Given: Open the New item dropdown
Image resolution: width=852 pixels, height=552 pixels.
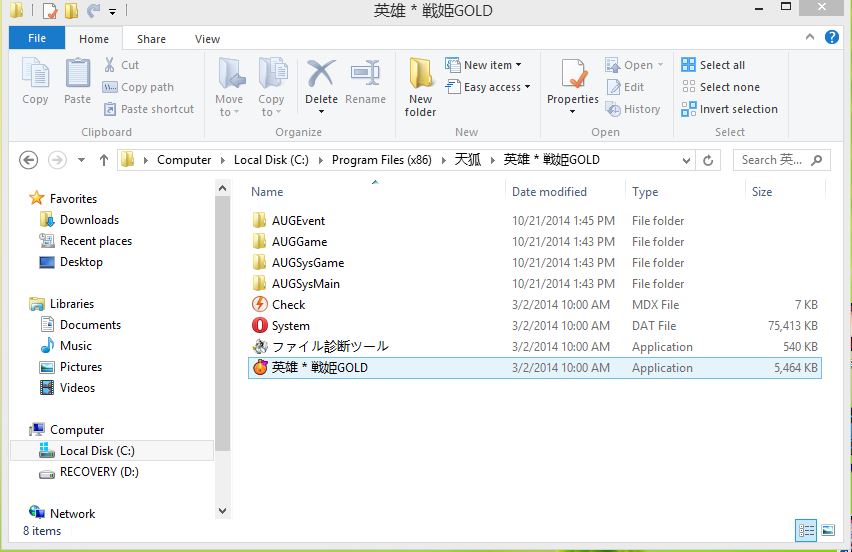Looking at the screenshot, I should (483, 65).
